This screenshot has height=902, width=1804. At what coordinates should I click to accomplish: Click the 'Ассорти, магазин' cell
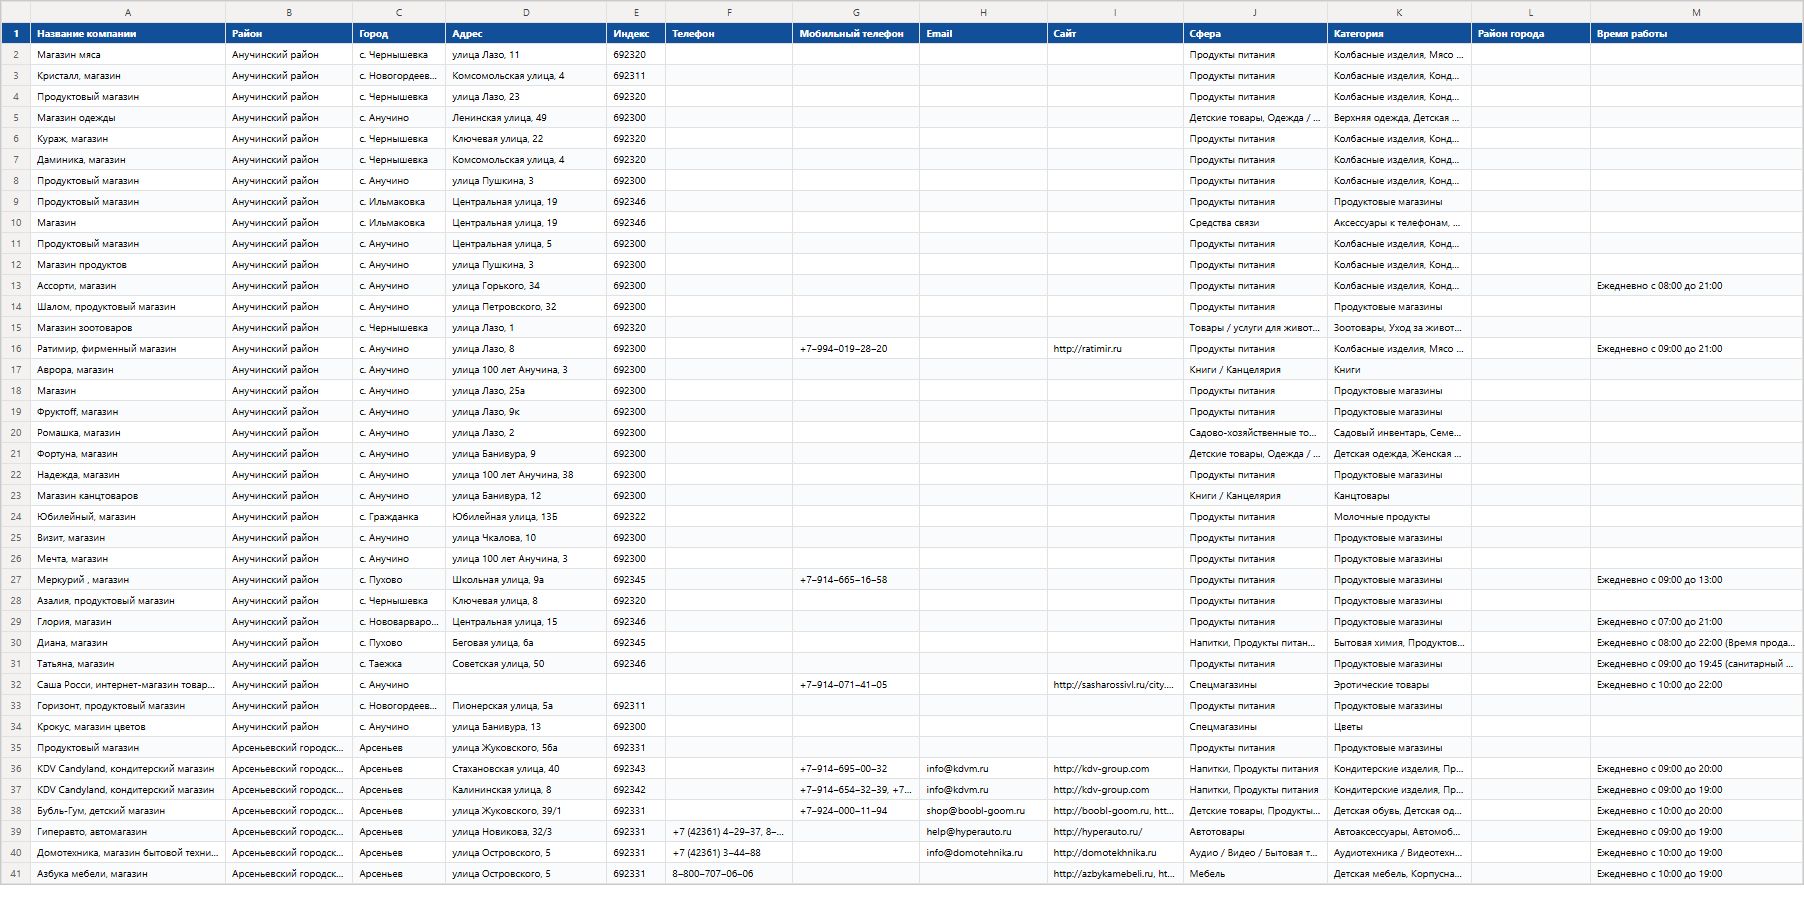pyautogui.click(x=128, y=286)
